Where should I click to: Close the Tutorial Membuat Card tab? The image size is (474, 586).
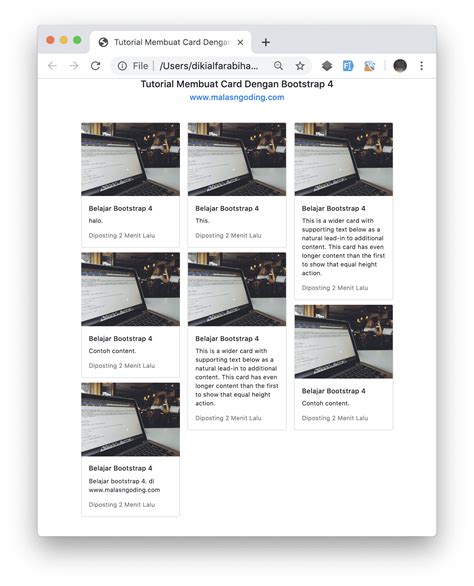[x=240, y=42]
